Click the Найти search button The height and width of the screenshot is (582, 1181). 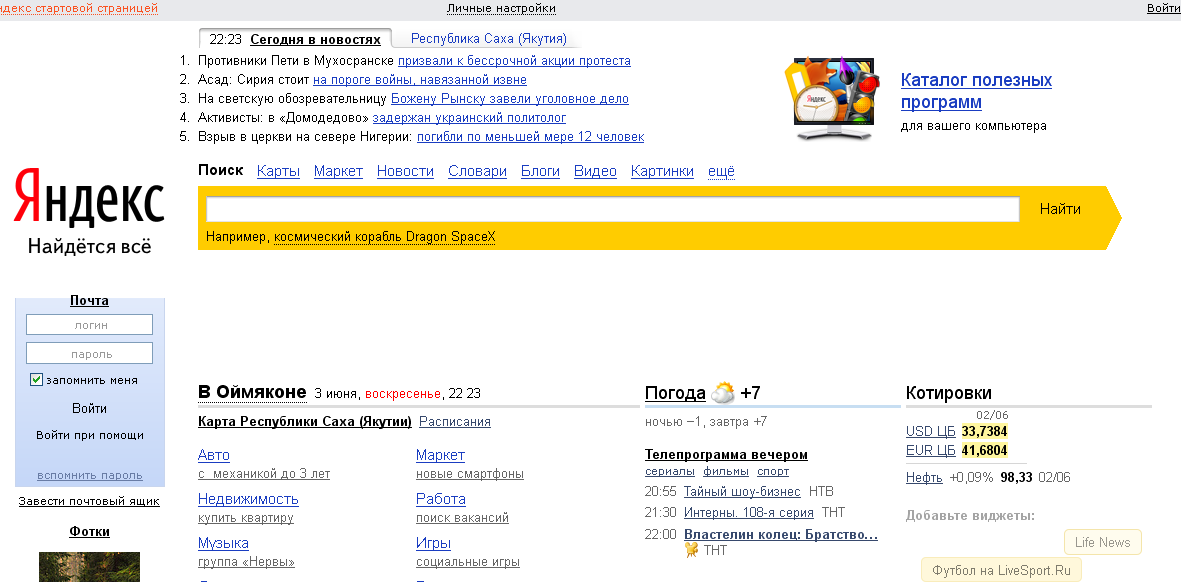click(1060, 209)
